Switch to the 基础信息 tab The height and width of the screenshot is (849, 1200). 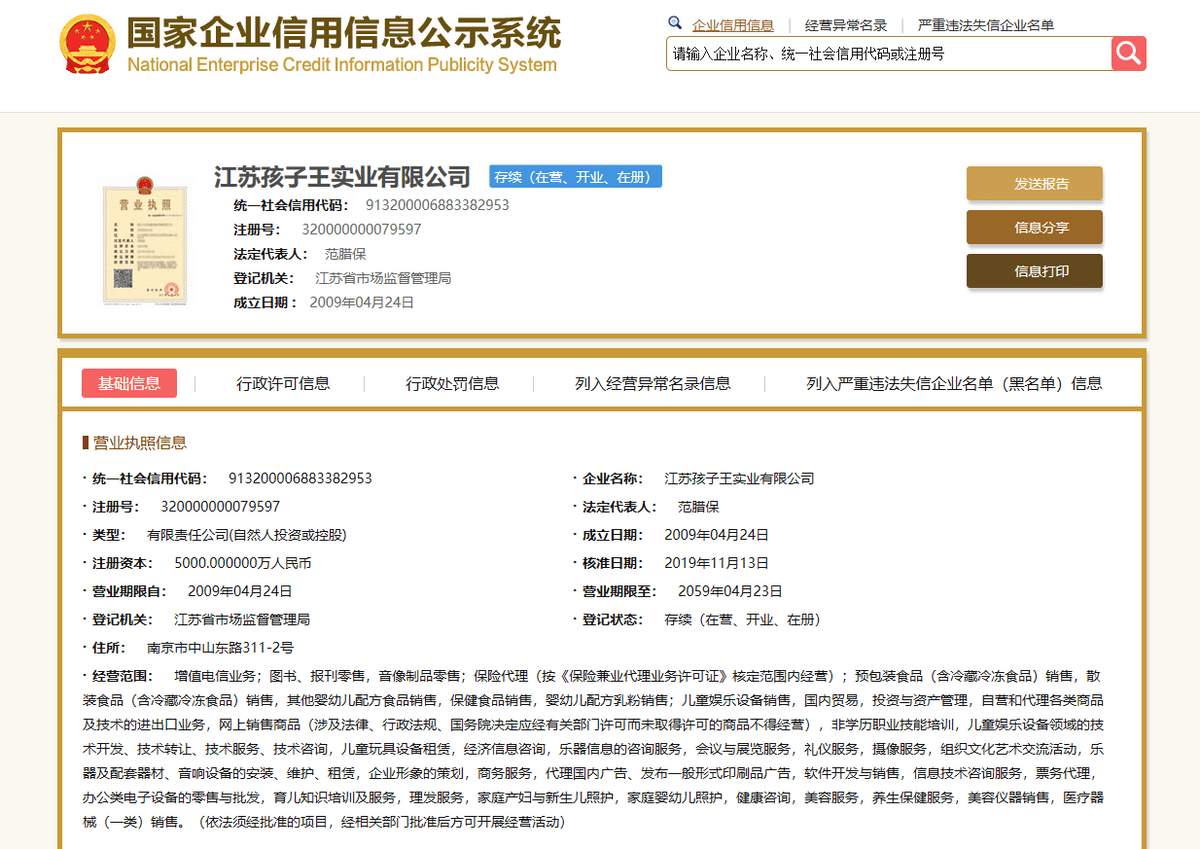[x=129, y=383]
